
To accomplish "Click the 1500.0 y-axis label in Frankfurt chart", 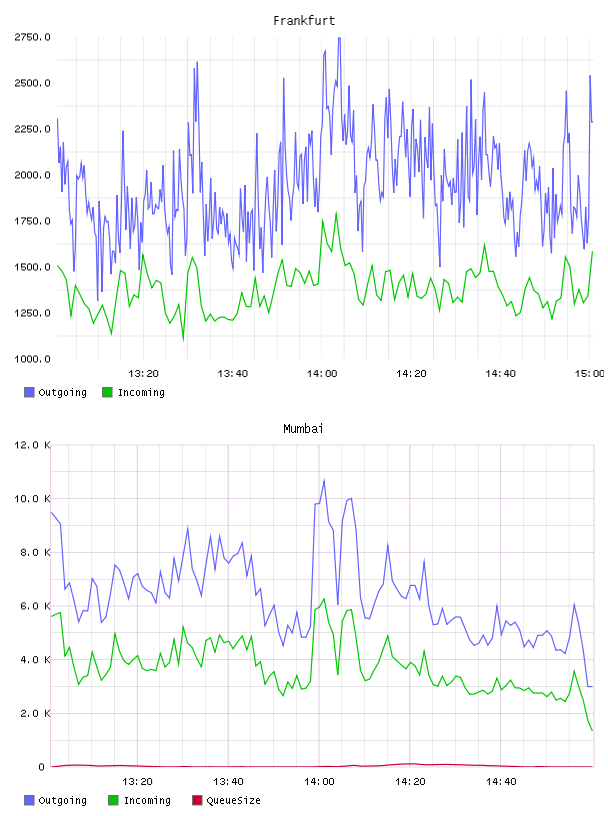I will [32, 267].
